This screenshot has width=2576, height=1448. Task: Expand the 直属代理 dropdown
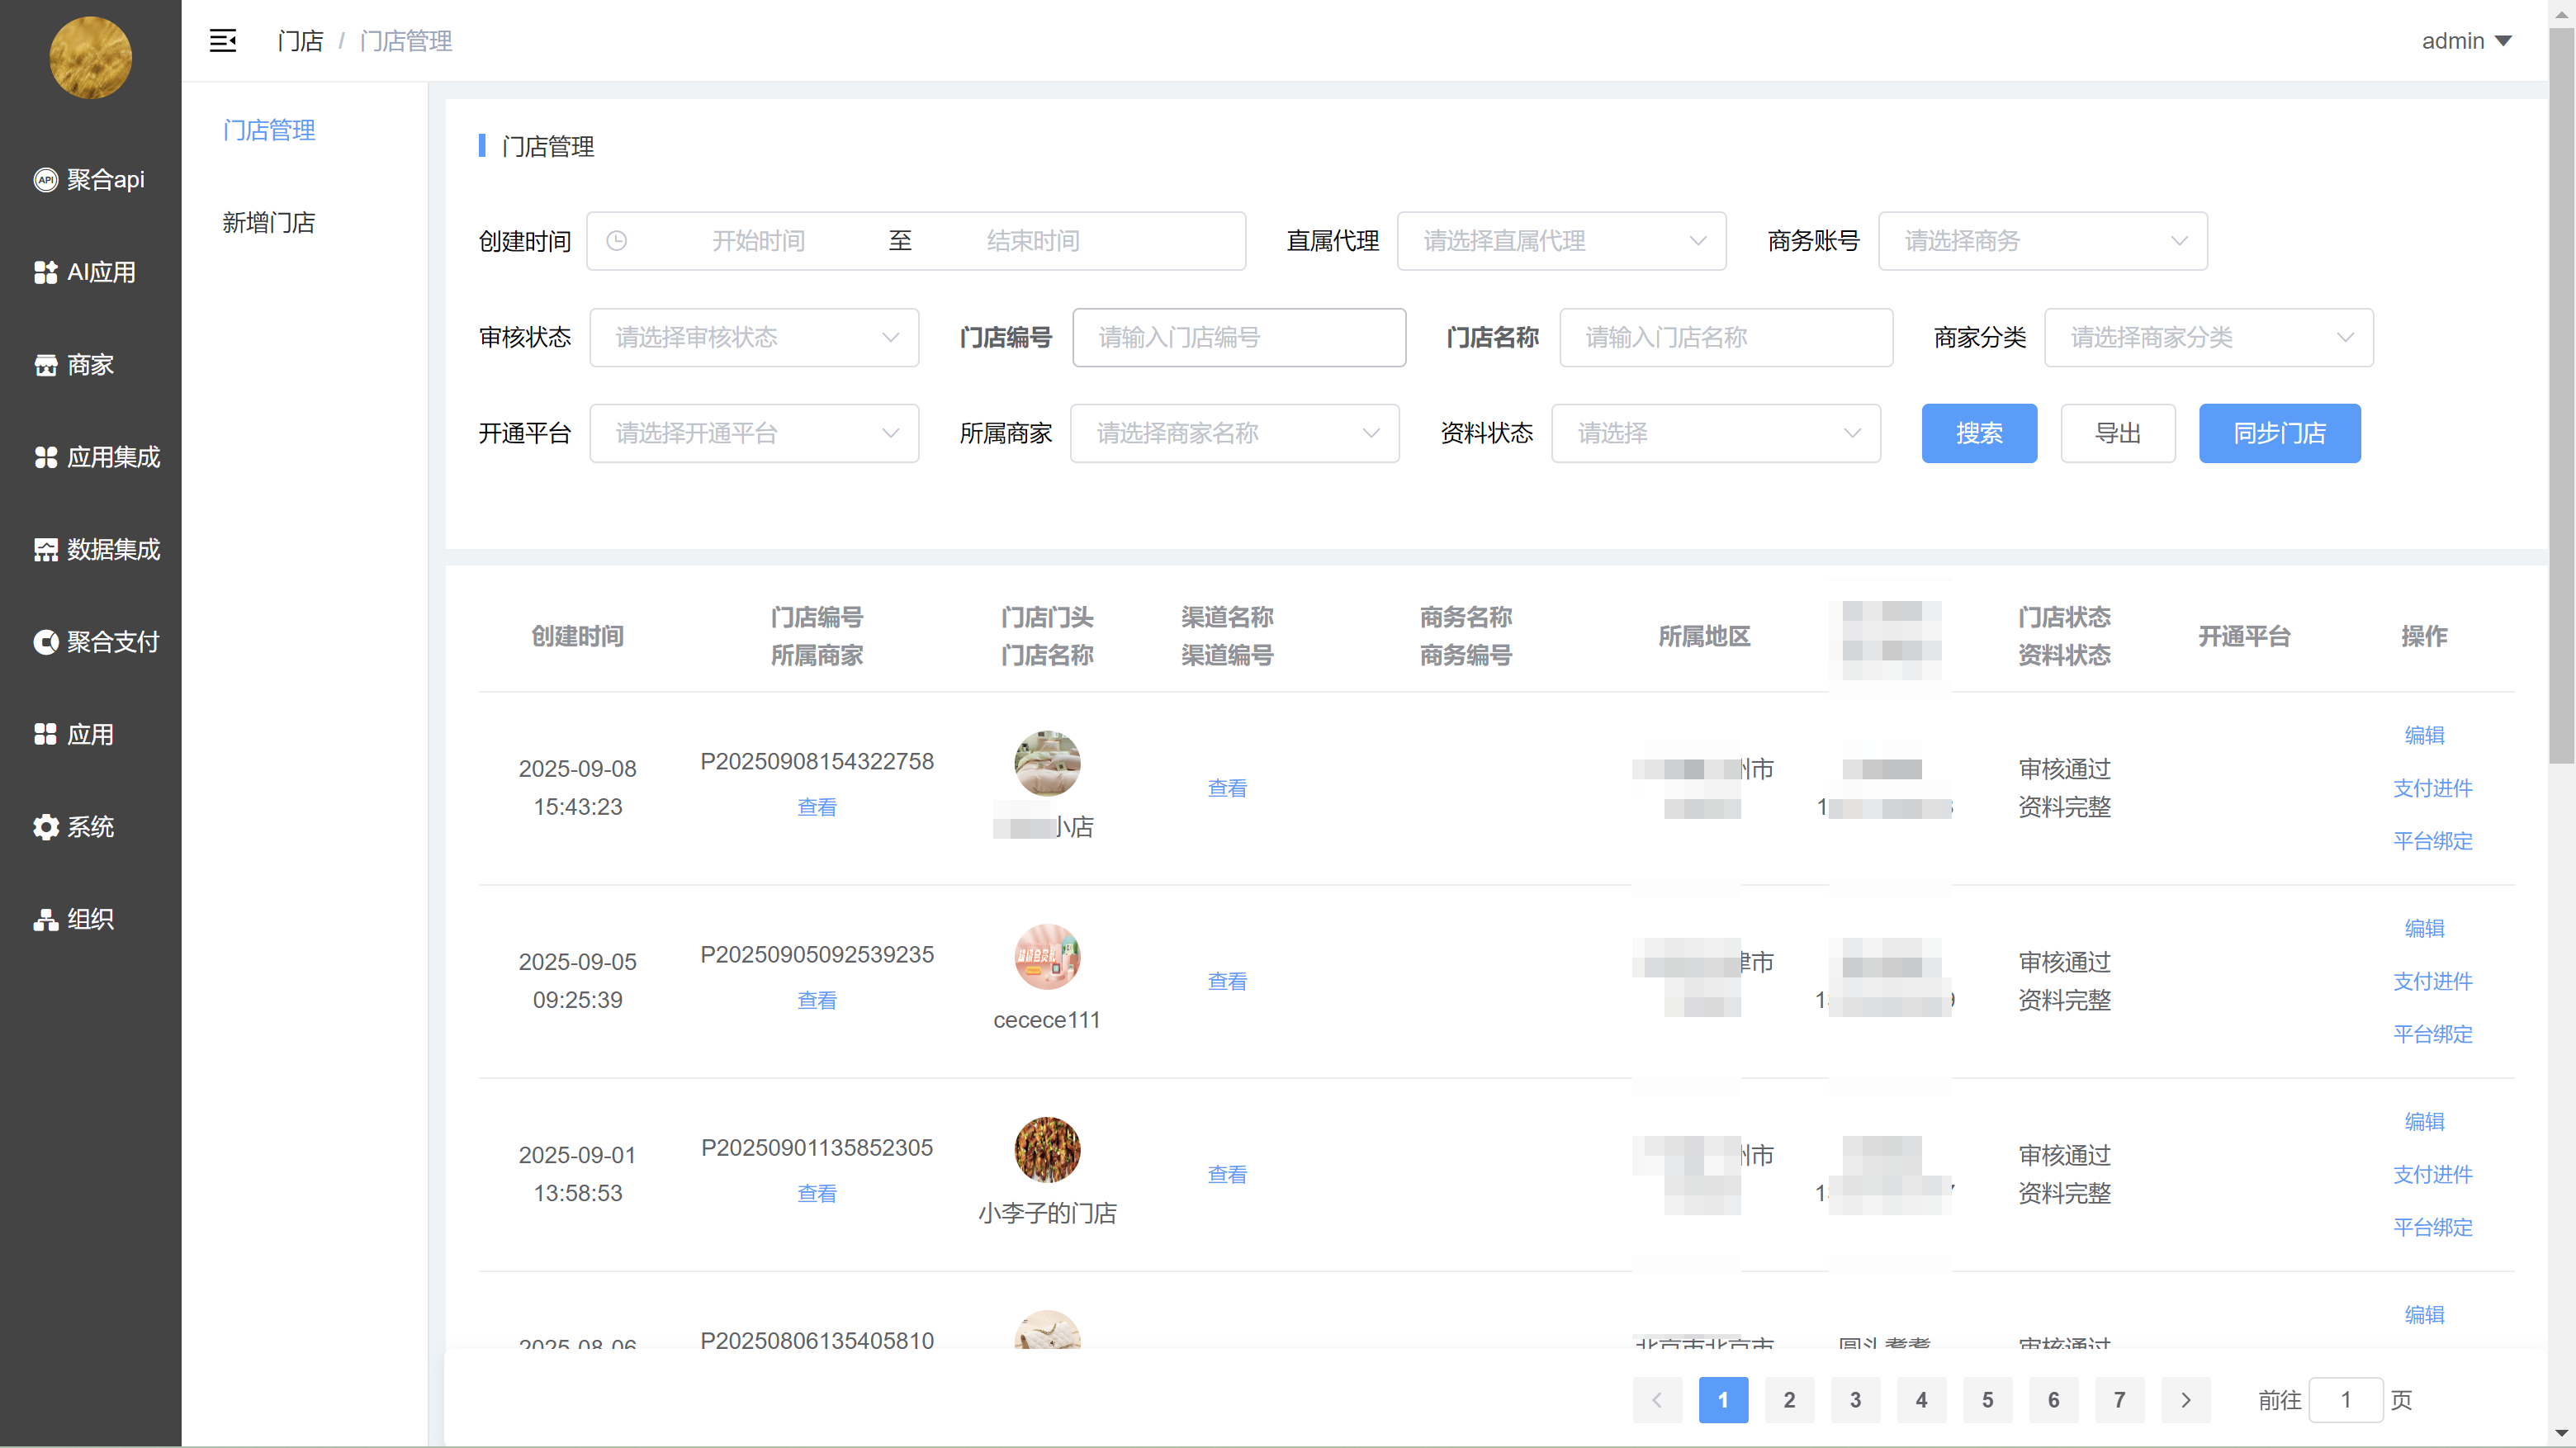1561,241
